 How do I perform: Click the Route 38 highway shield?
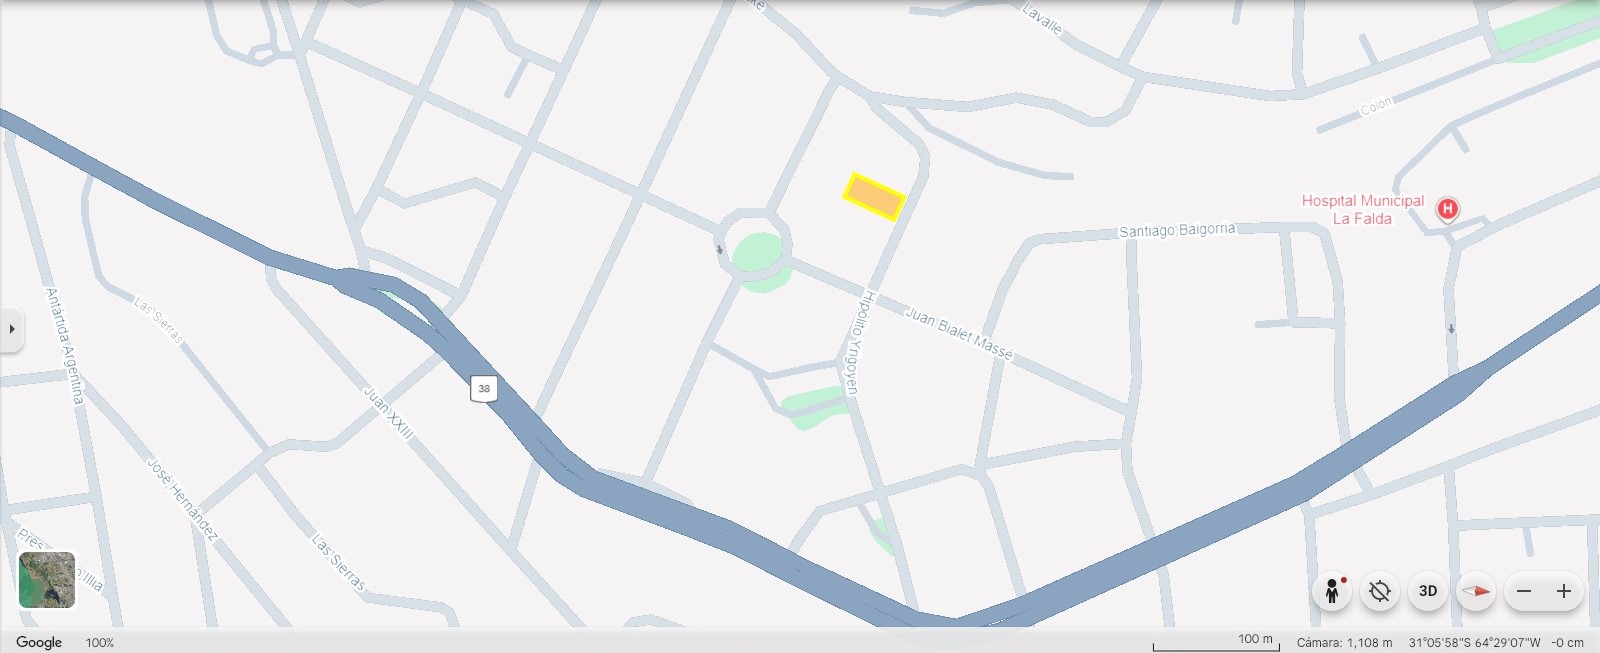(484, 388)
